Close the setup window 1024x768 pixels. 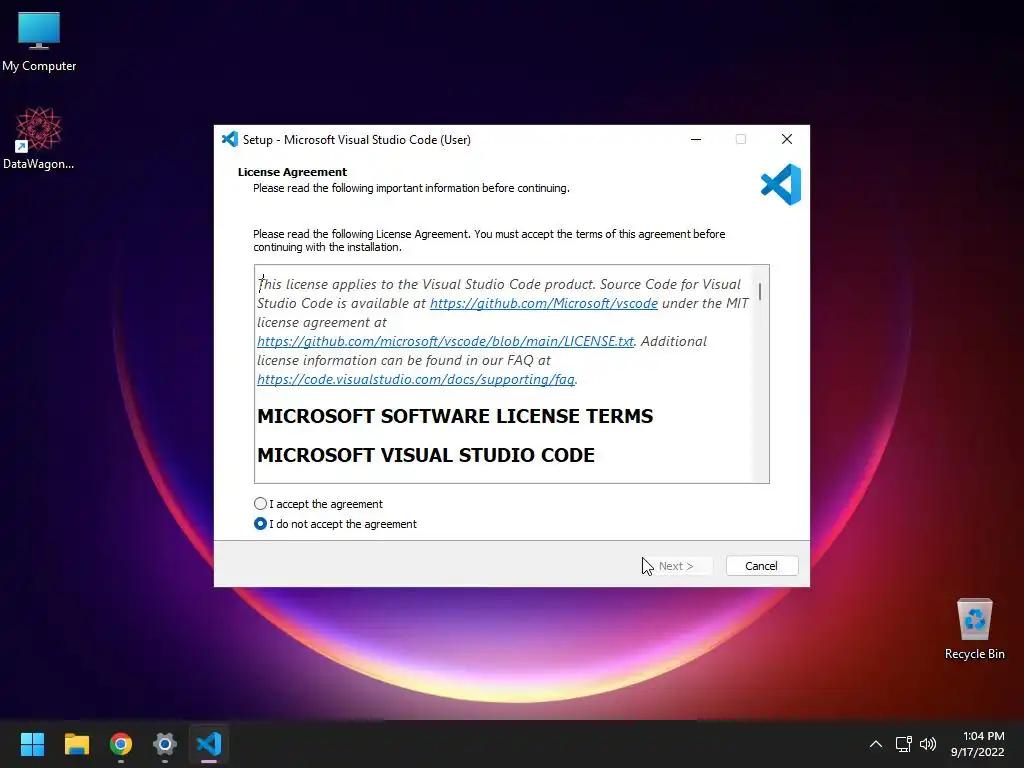[x=787, y=139]
